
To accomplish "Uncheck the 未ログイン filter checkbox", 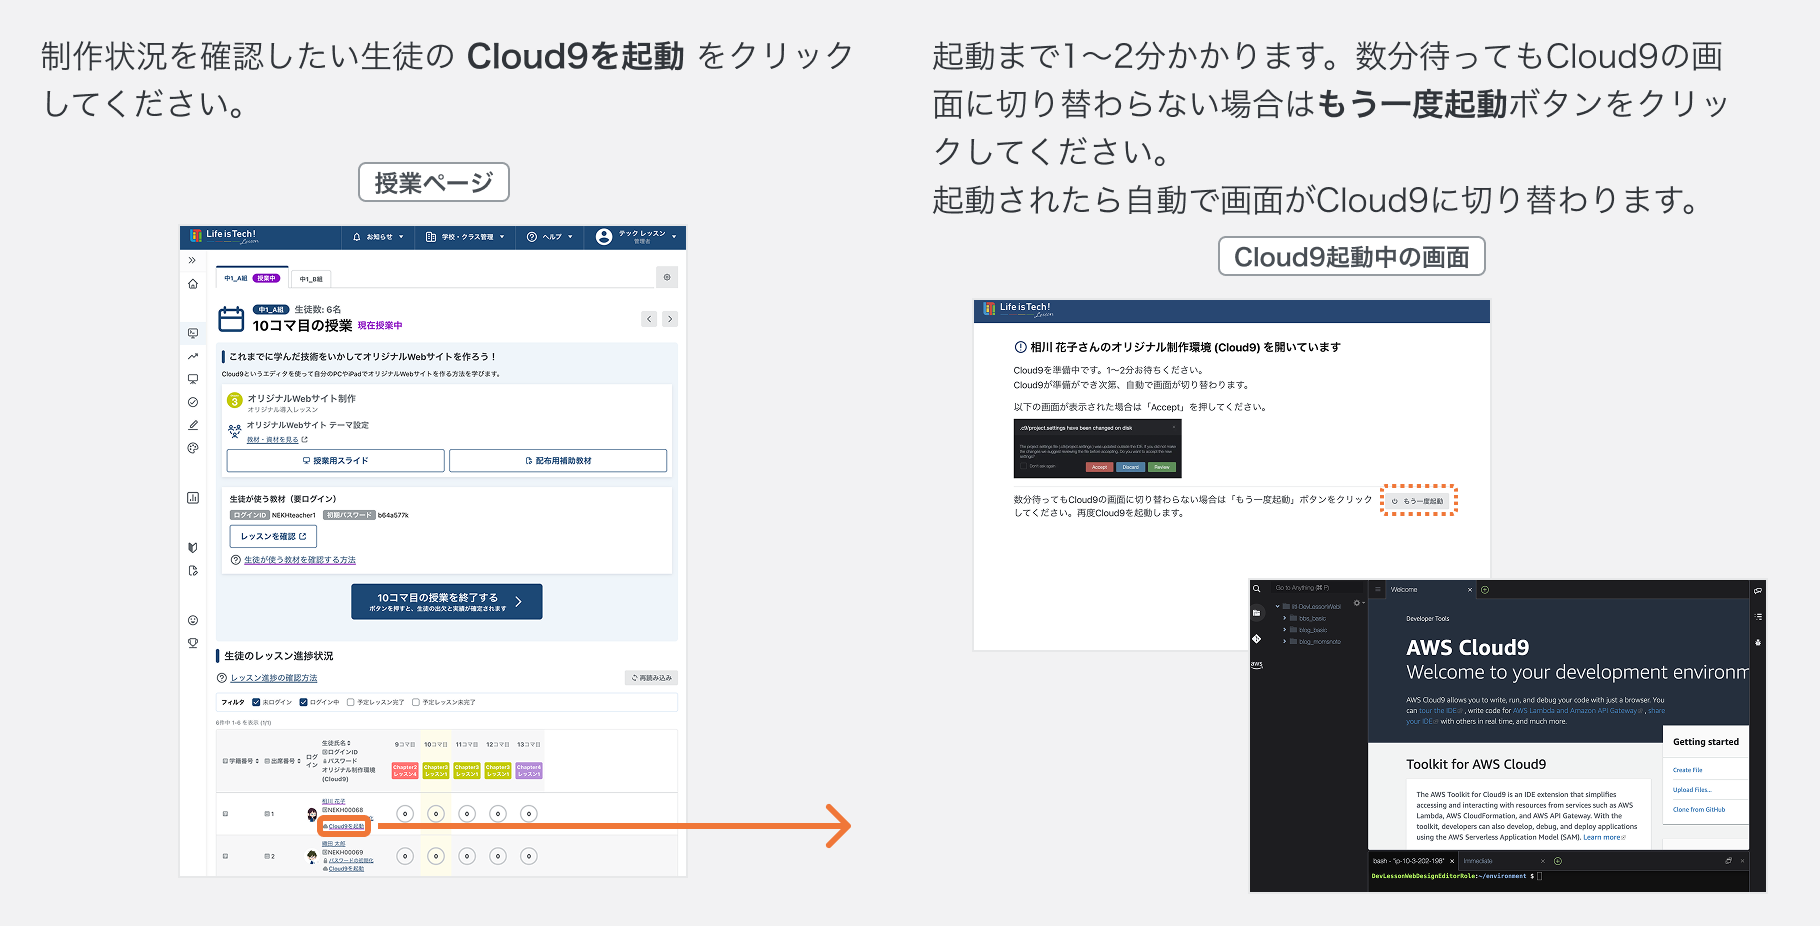I will (256, 702).
